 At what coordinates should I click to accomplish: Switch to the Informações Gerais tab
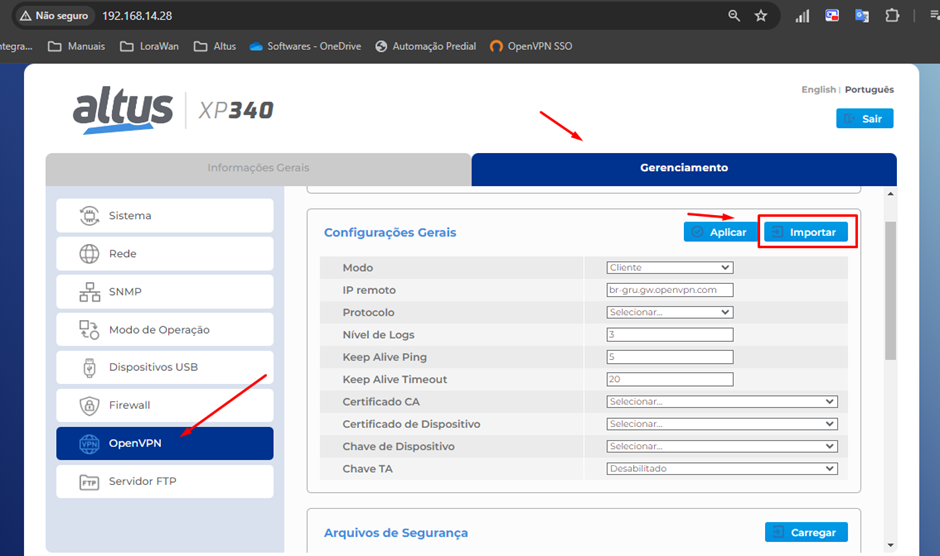tap(258, 168)
